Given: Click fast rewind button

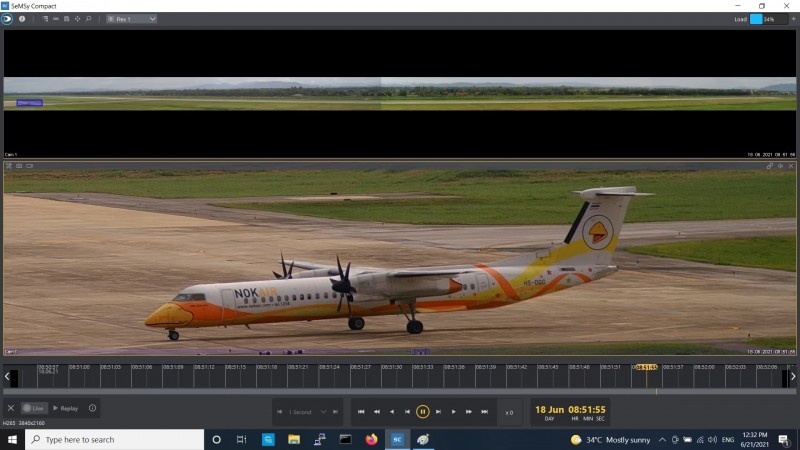Looking at the screenshot, I should point(377,412).
